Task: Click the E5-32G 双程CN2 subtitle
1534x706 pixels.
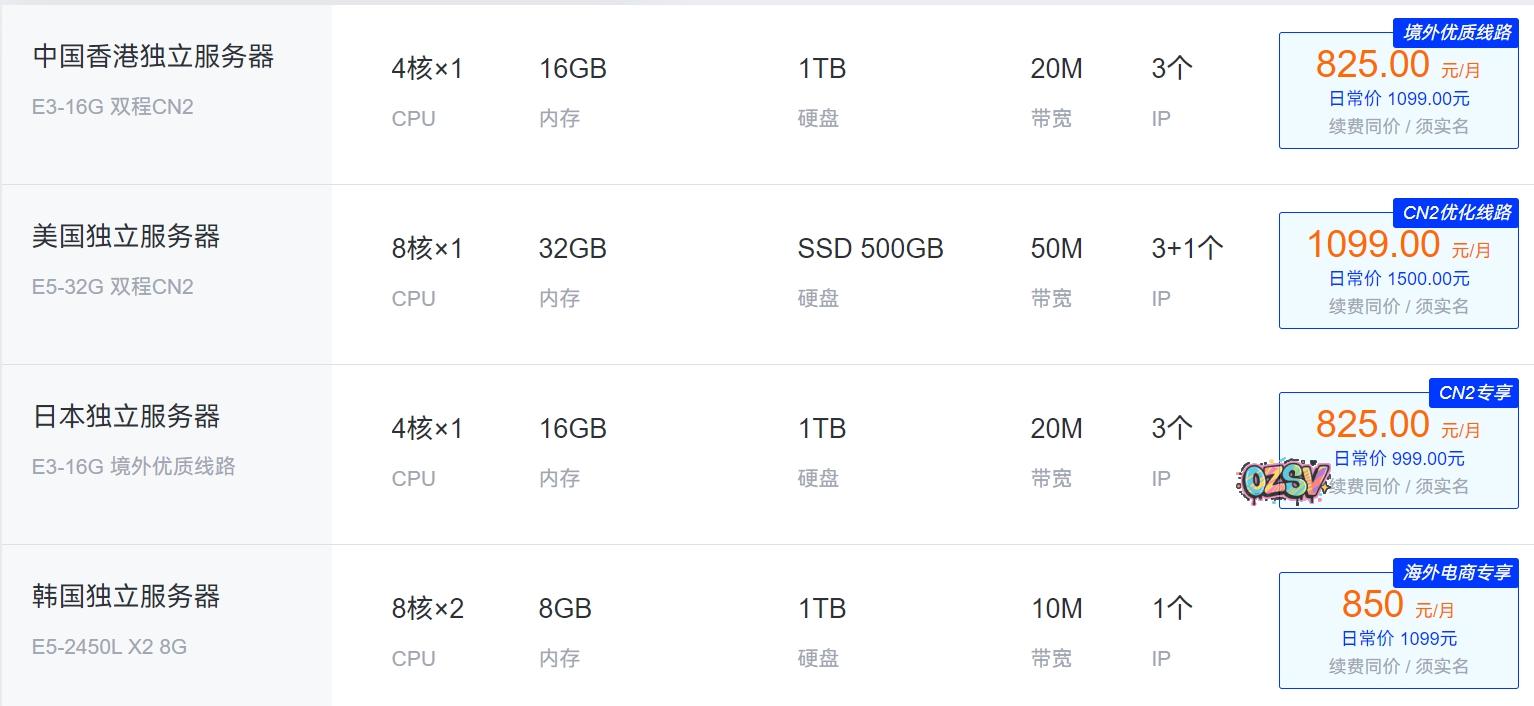Action: [x=113, y=287]
